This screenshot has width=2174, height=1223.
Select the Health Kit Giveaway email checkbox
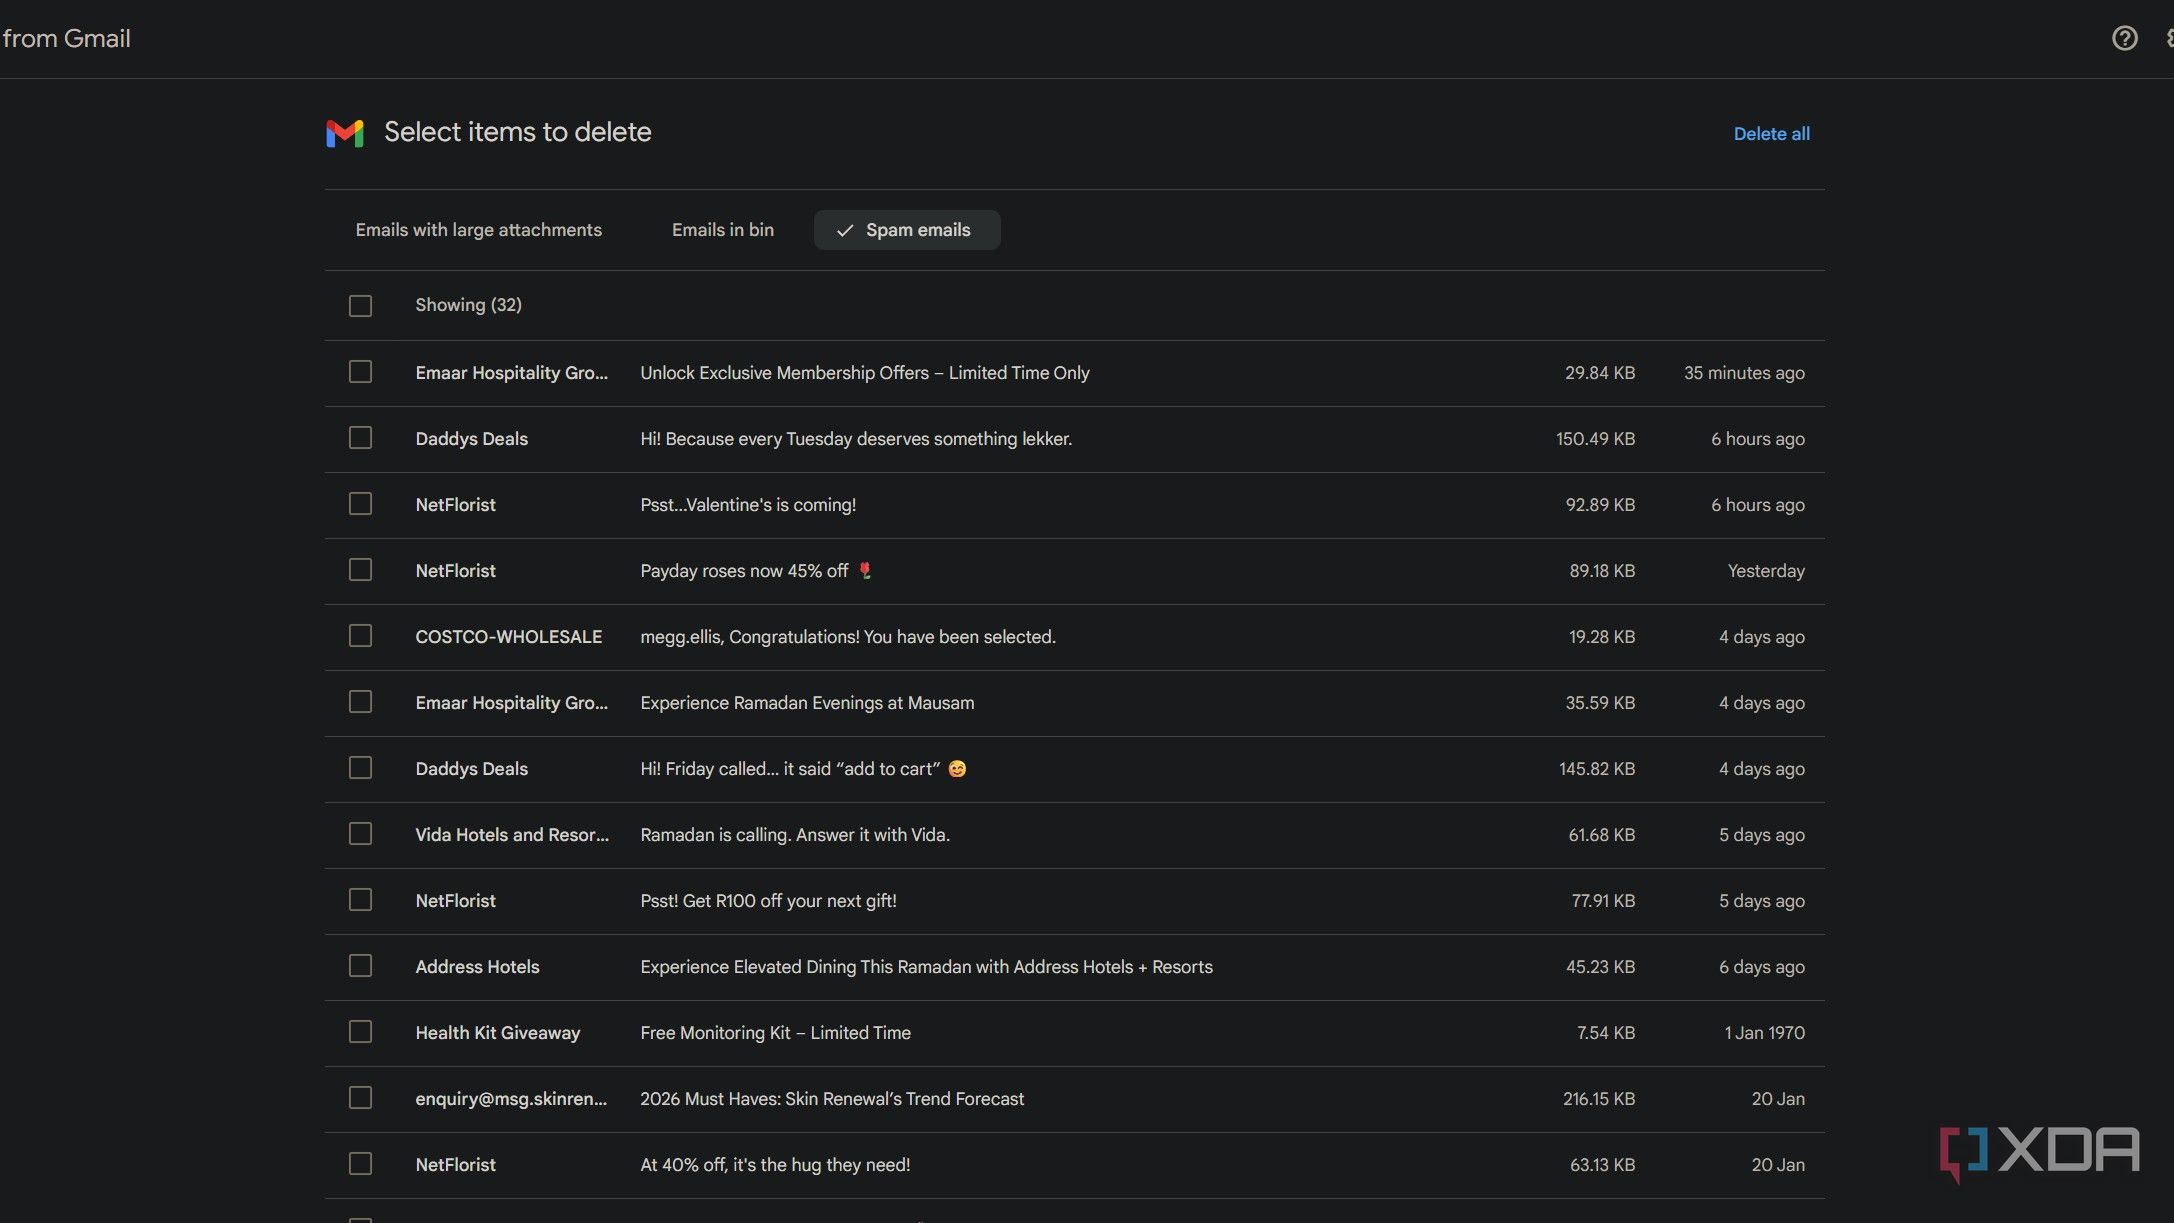point(360,1032)
